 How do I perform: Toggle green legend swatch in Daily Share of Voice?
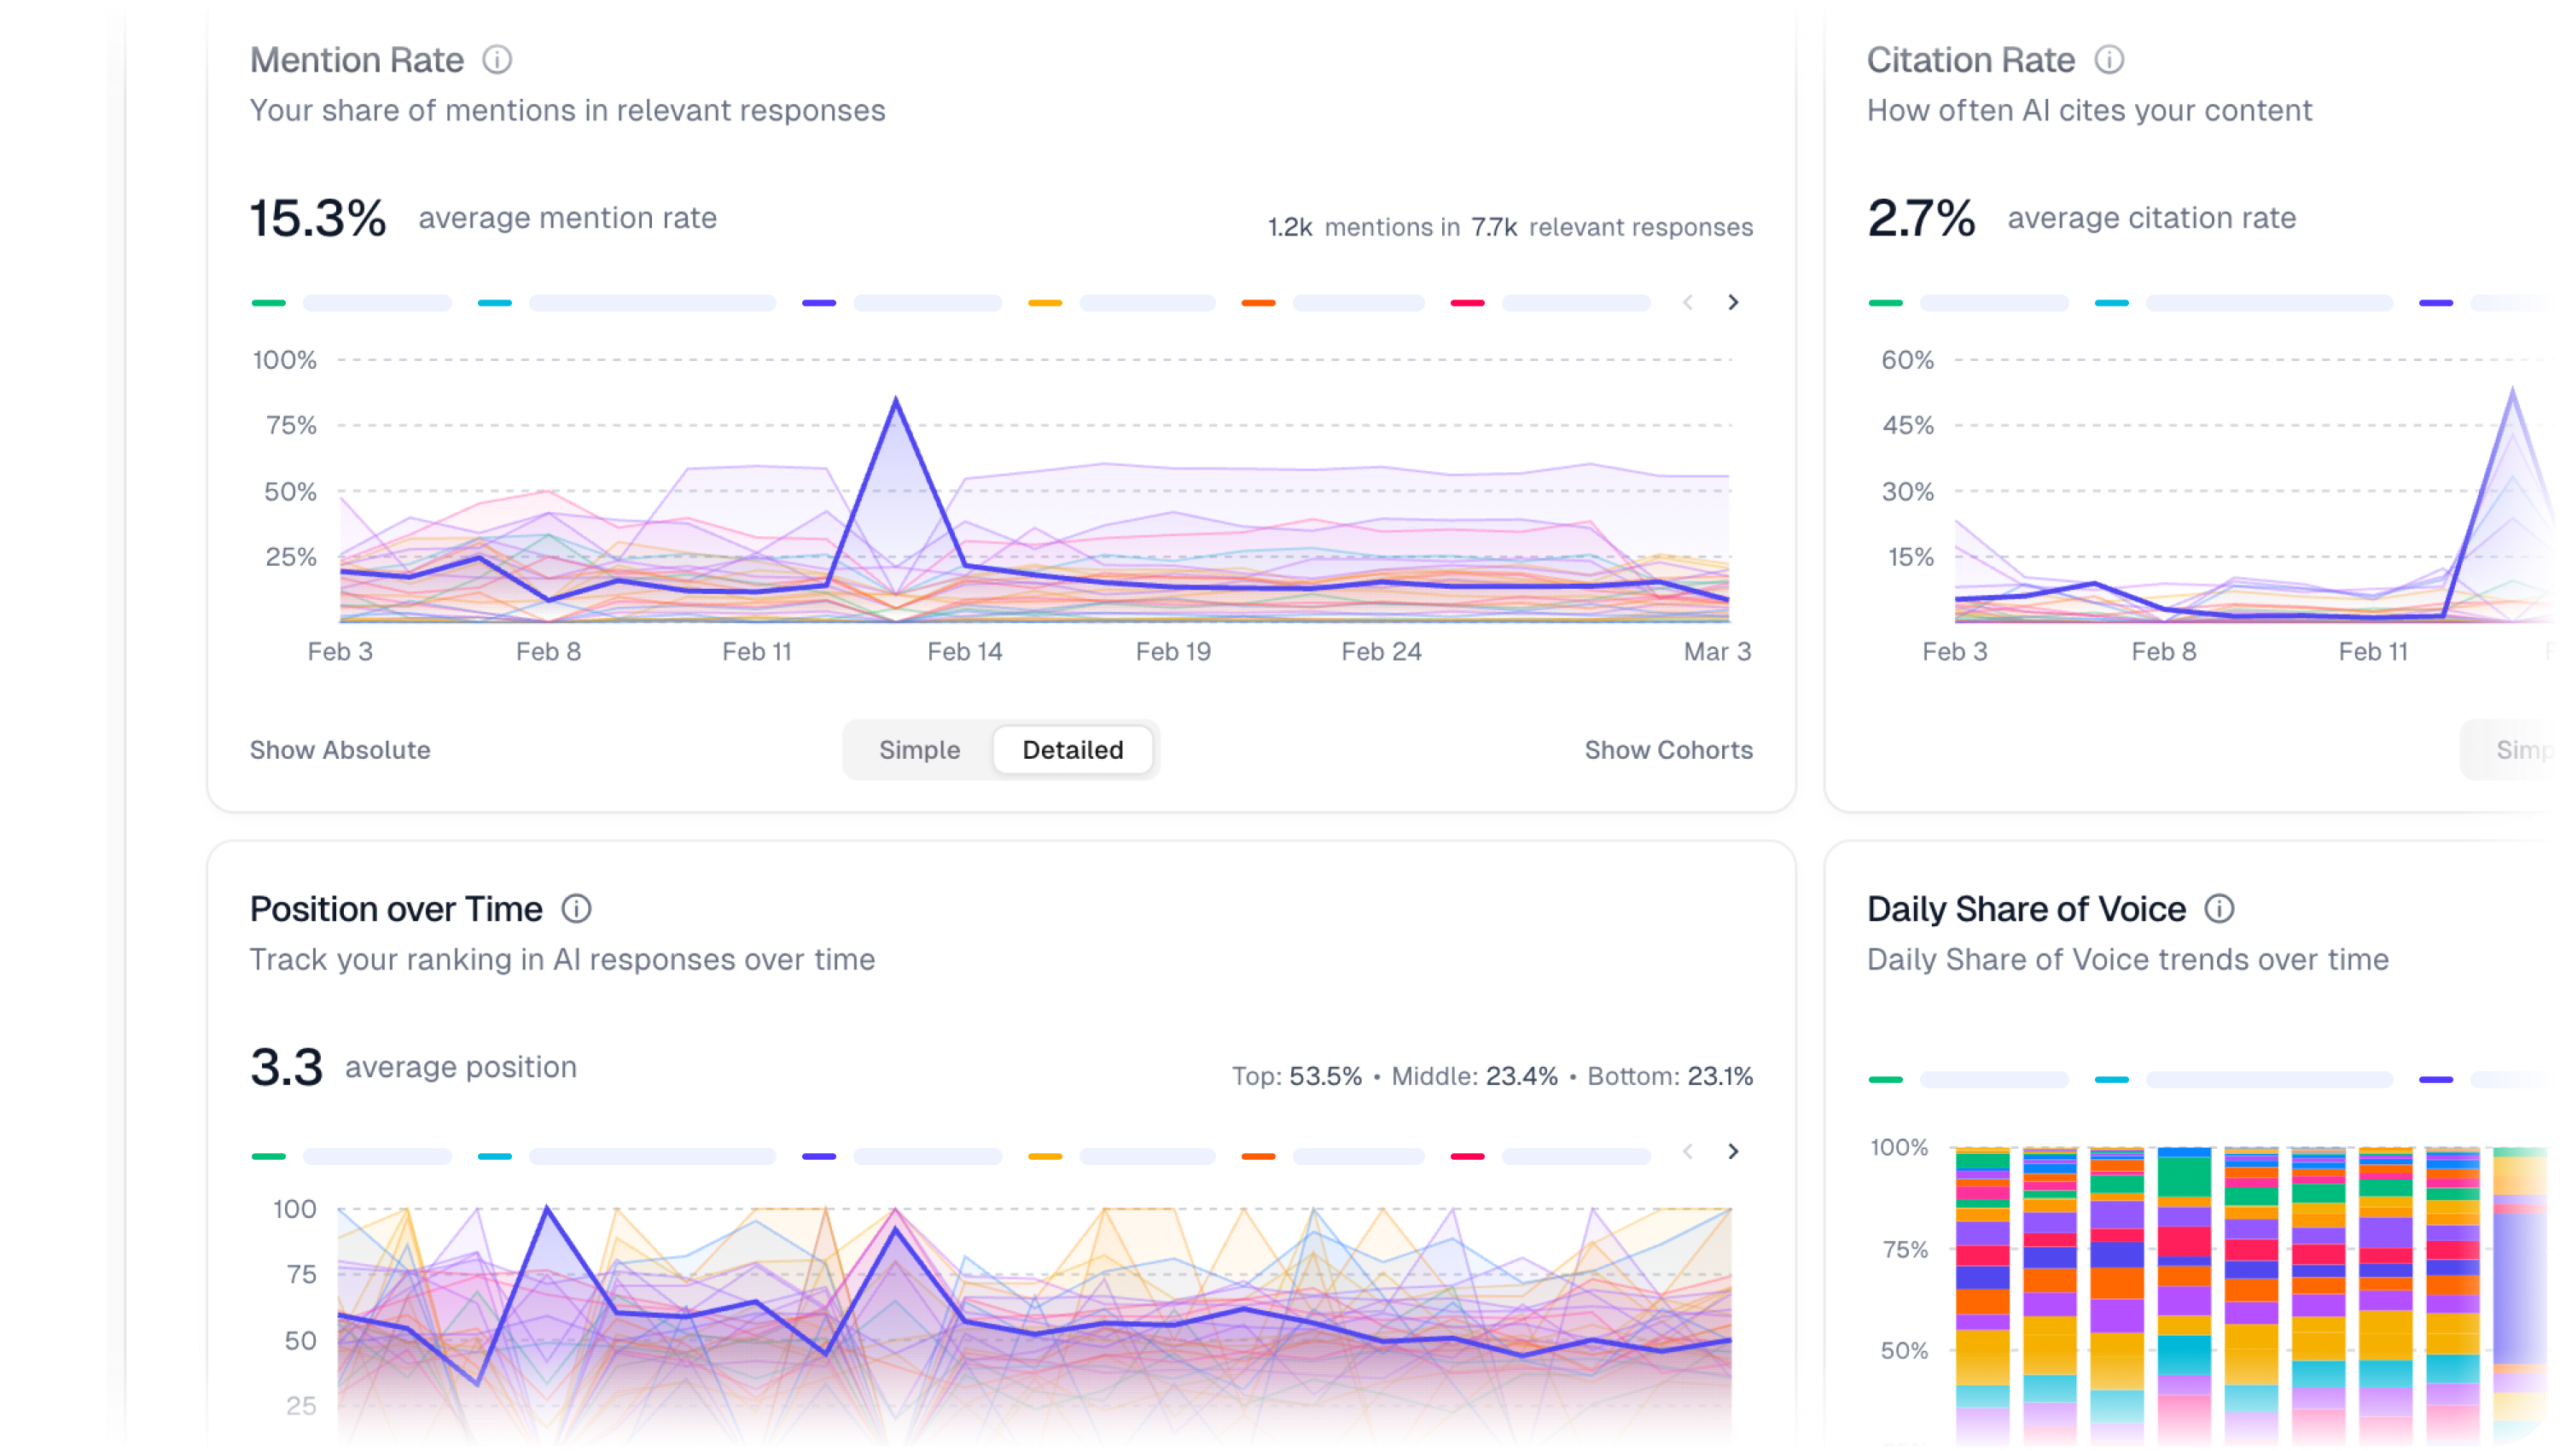1885,1079
